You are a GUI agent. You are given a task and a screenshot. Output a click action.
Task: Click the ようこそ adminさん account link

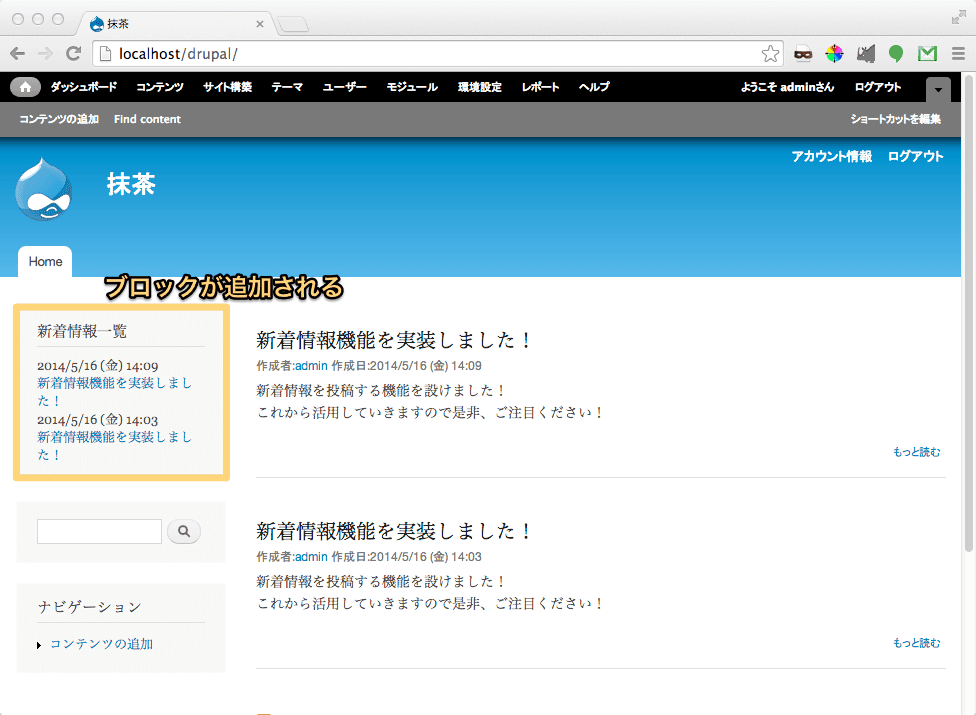tap(787, 87)
